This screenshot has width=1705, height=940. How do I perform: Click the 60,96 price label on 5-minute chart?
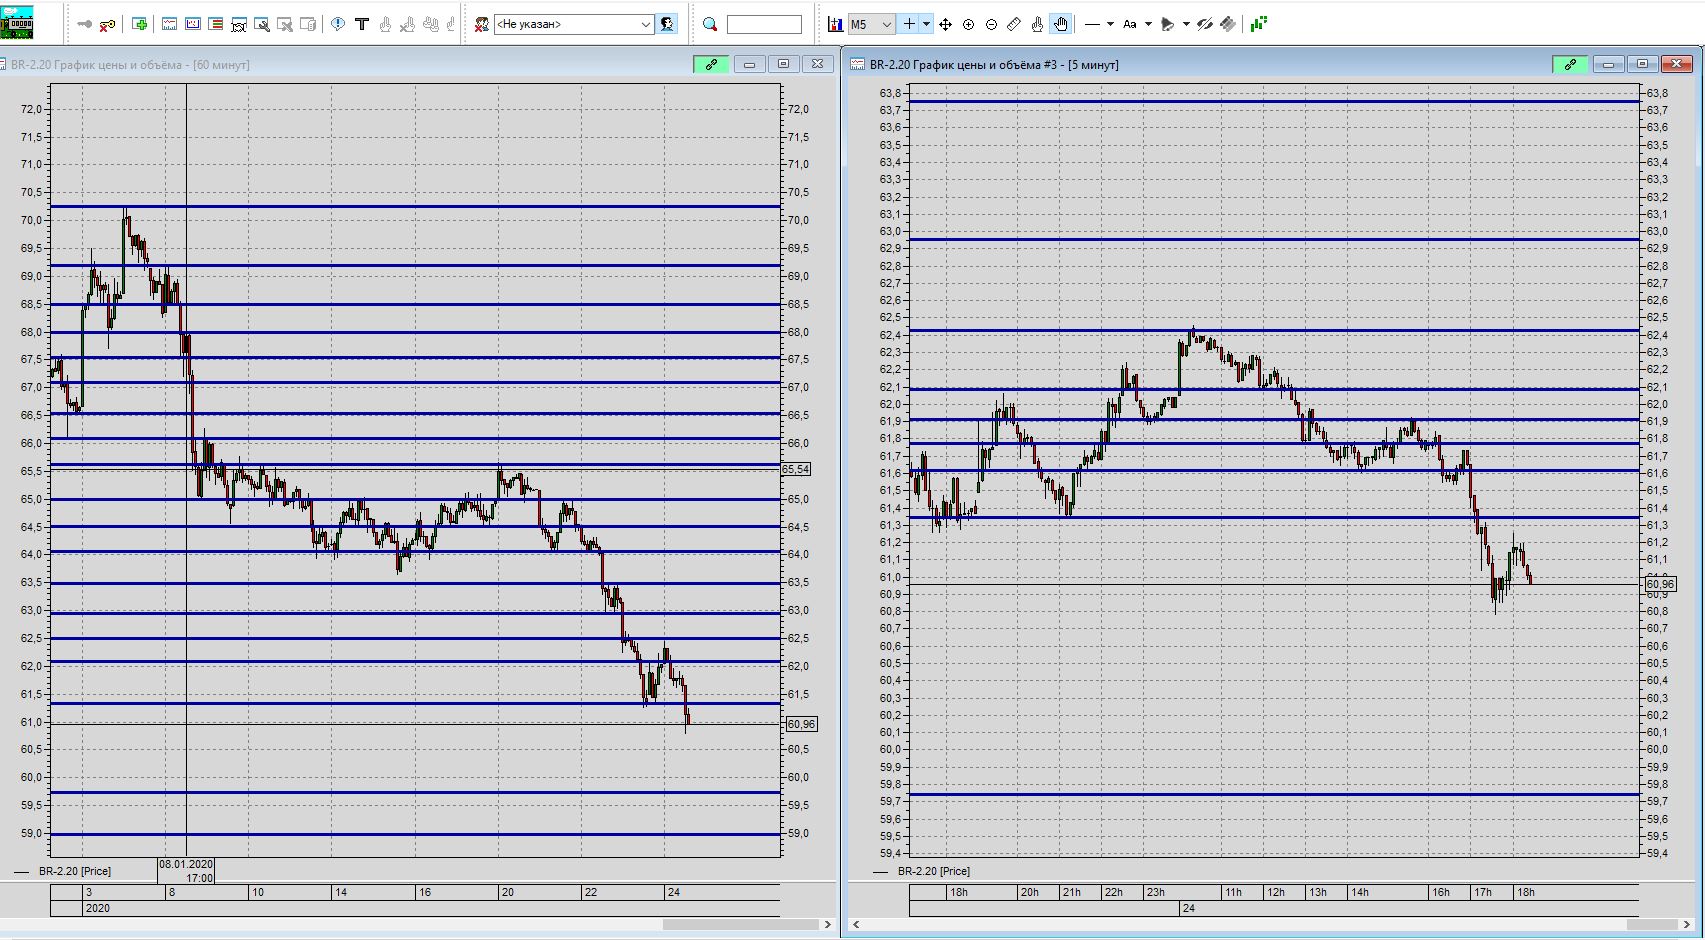coord(1660,584)
